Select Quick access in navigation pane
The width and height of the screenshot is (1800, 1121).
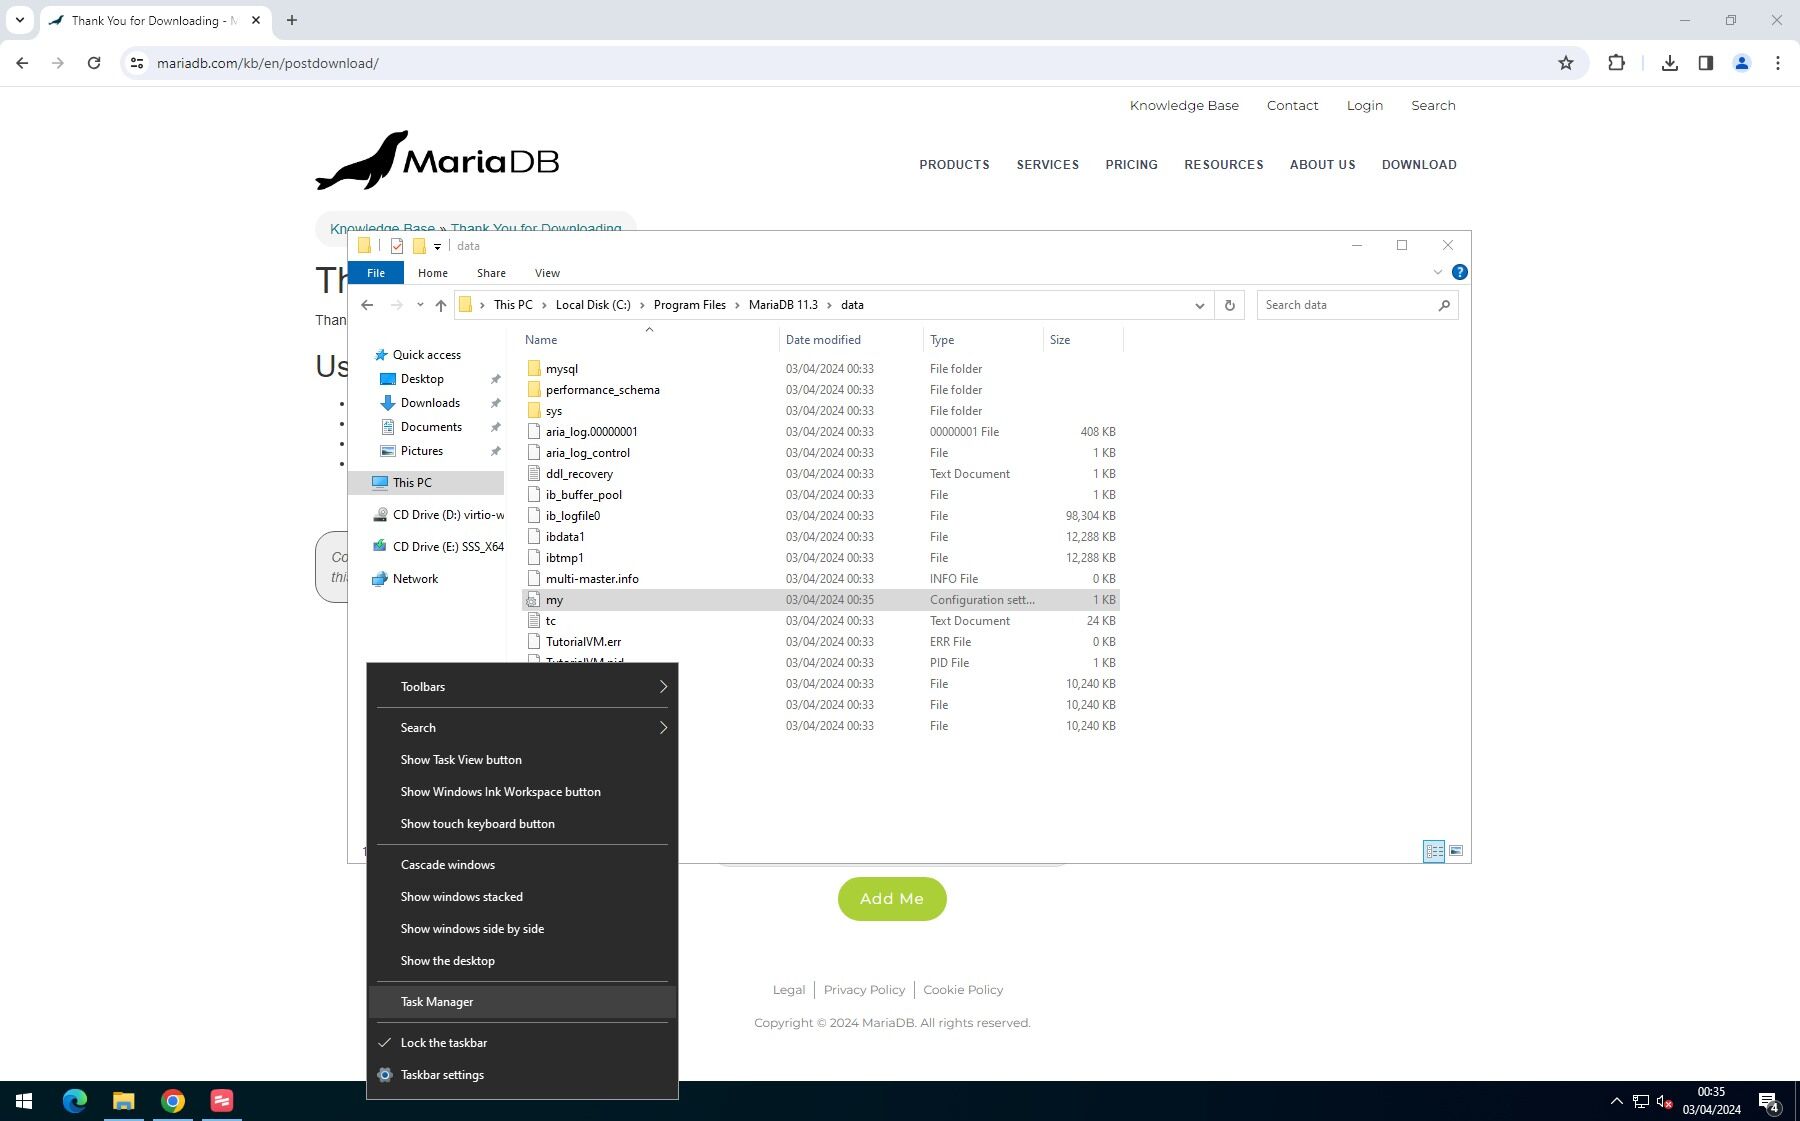point(427,355)
